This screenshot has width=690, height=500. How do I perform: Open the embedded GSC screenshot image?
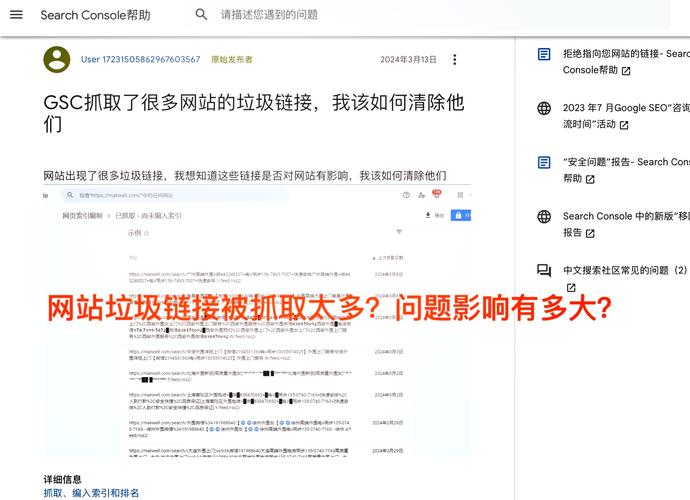(x=257, y=321)
